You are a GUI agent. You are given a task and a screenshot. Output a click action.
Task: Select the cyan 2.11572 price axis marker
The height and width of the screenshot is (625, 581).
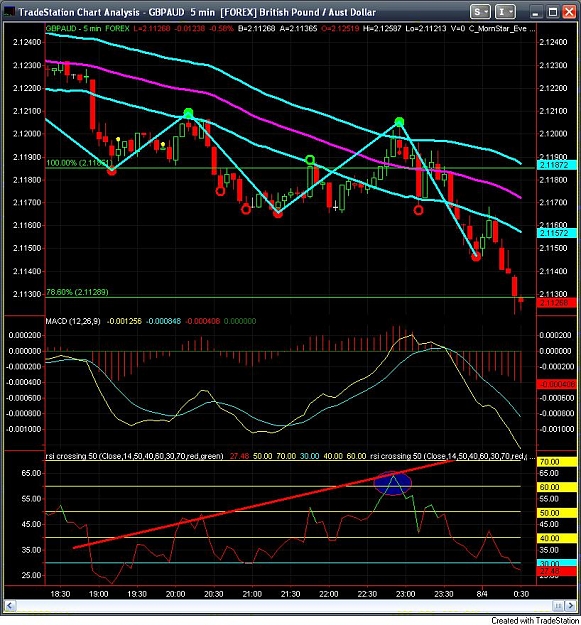[x=557, y=233]
